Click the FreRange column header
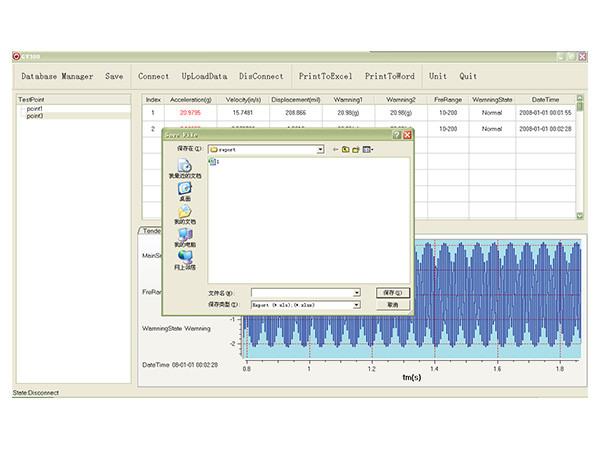Viewport: 600px width, 450px height. tap(448, 99)
